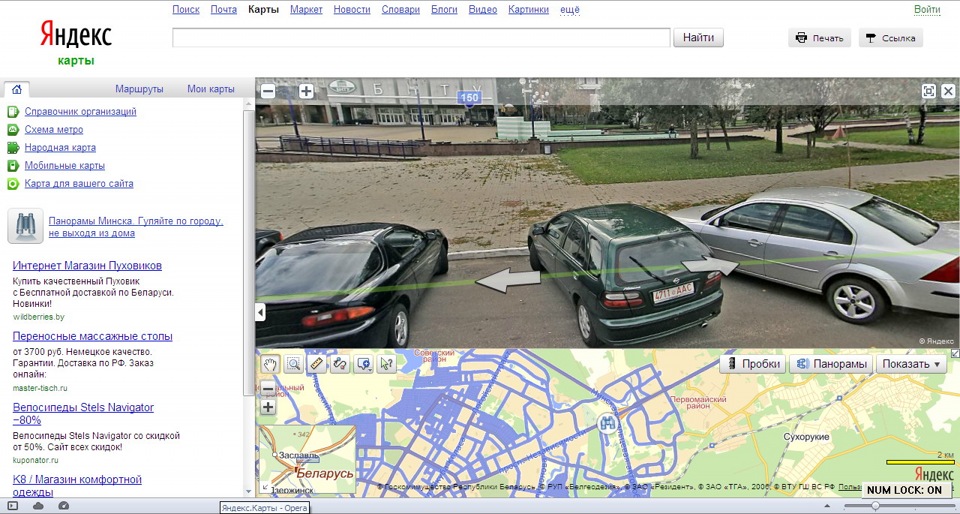Open the Новости service link

click(352, 10)
